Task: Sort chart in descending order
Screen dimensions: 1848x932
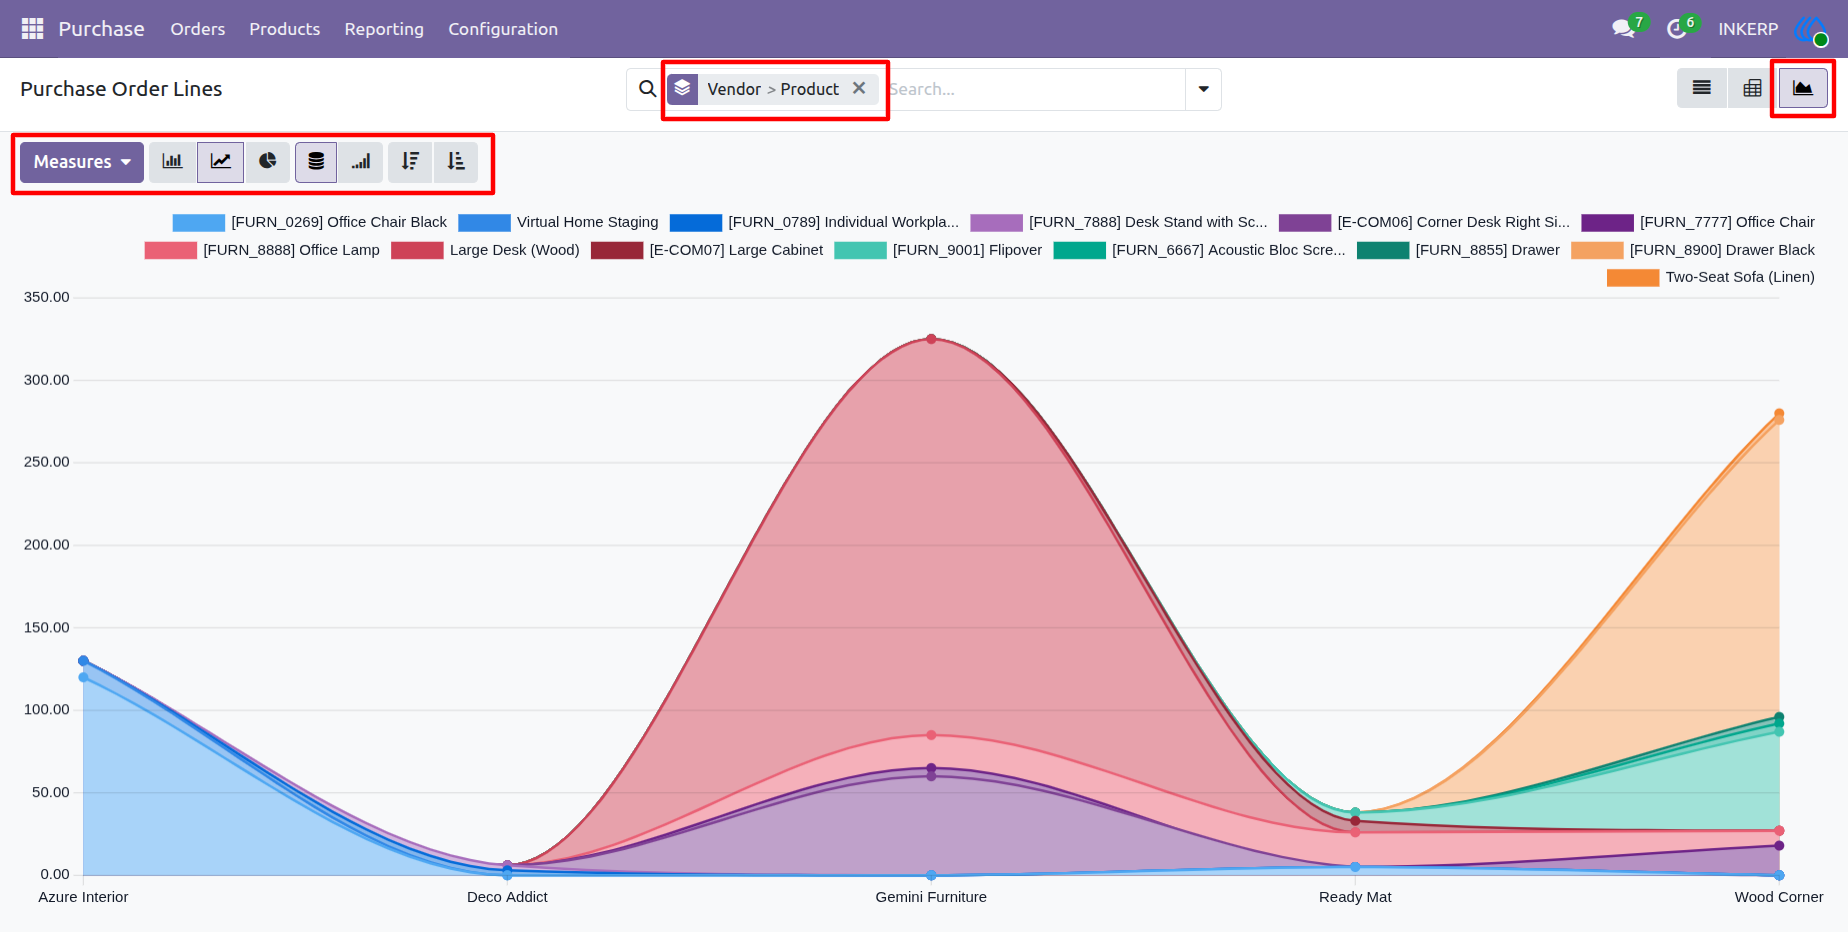Action: 410,162
